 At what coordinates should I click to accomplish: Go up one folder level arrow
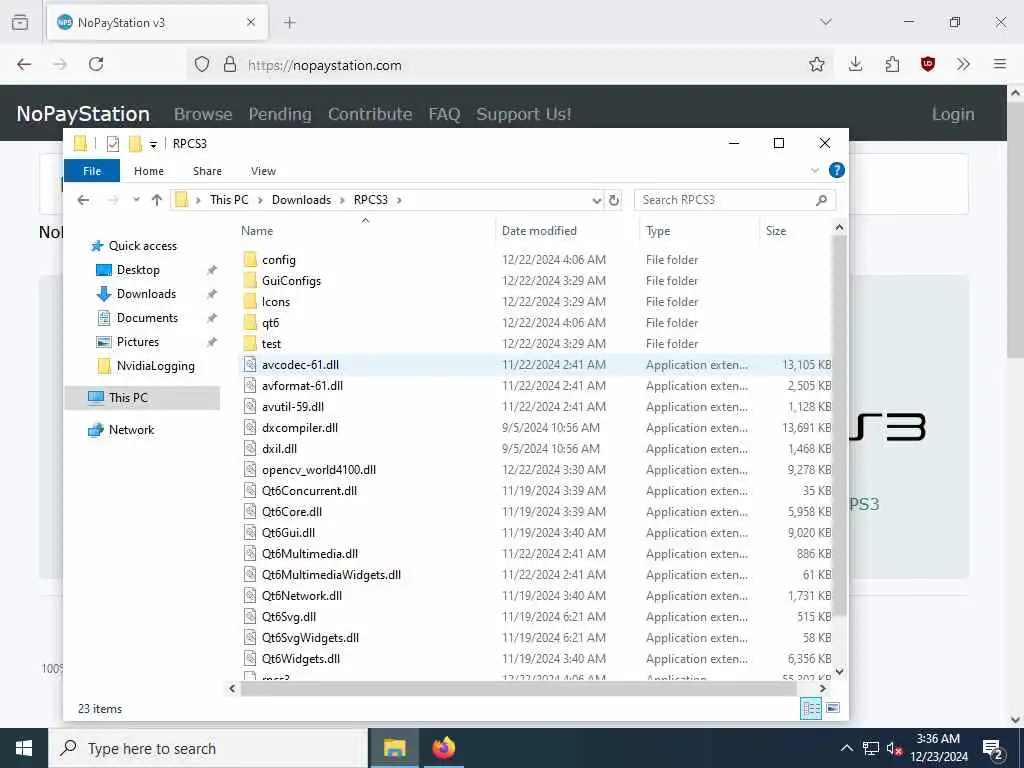click(x=157, y=200)
